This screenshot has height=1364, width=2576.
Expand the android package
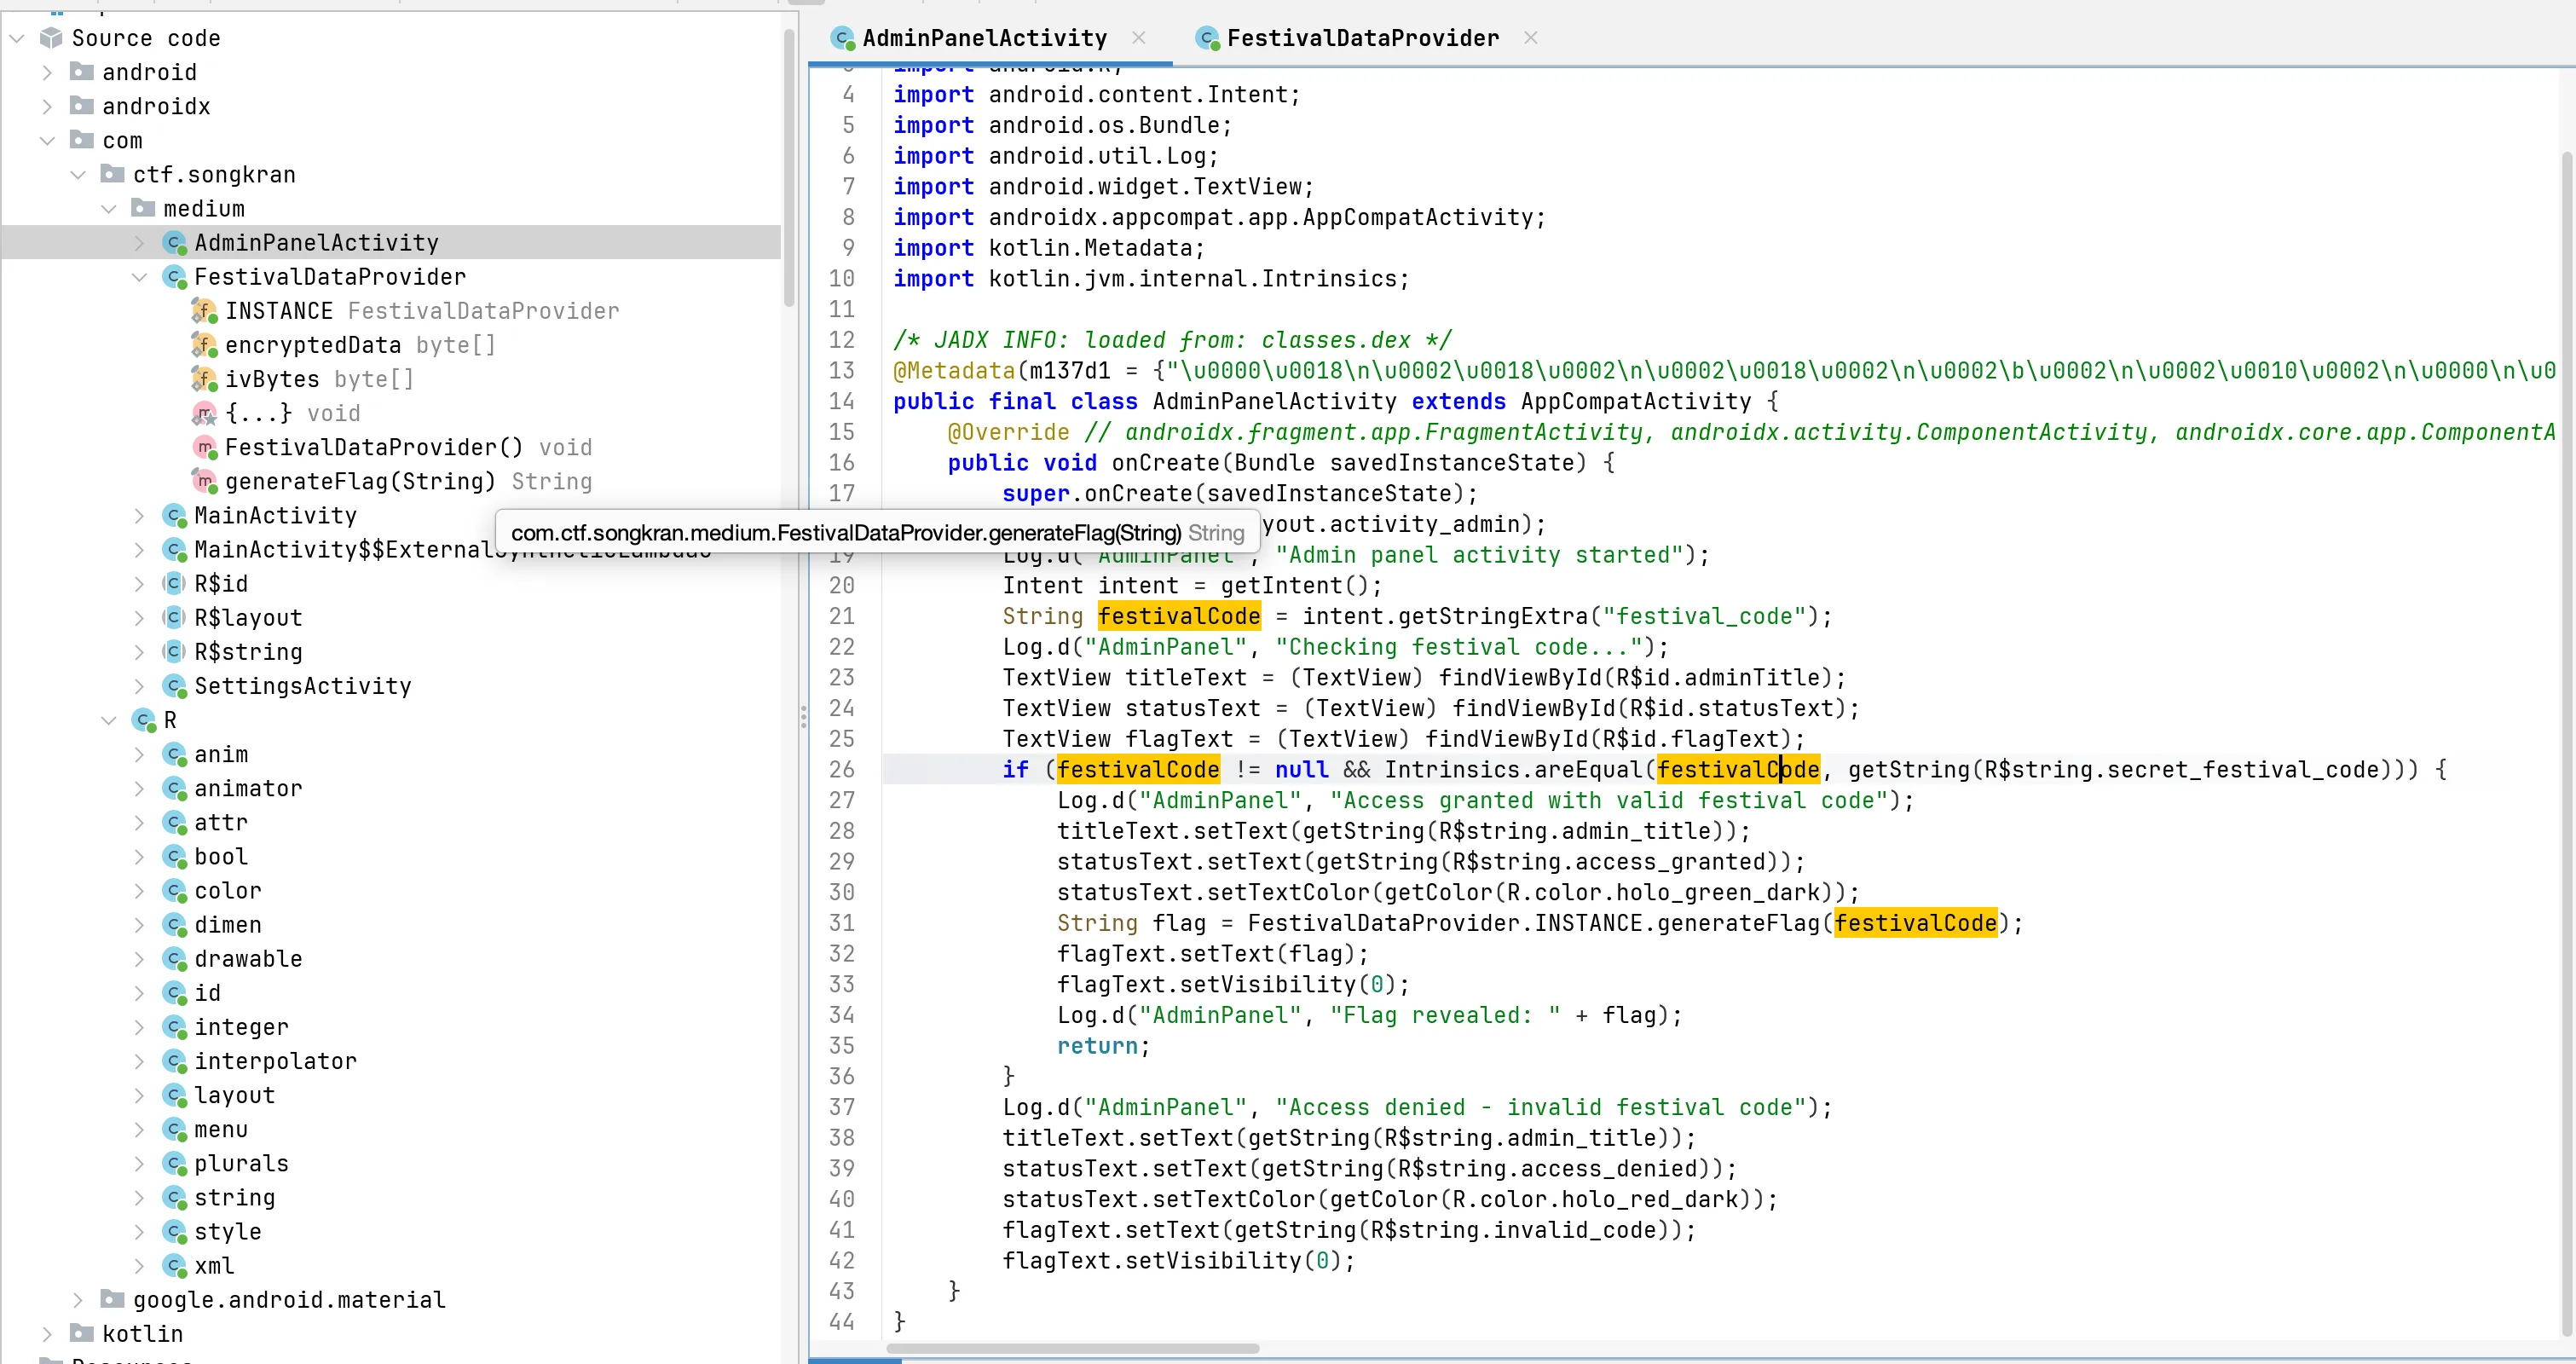[47, 72]
